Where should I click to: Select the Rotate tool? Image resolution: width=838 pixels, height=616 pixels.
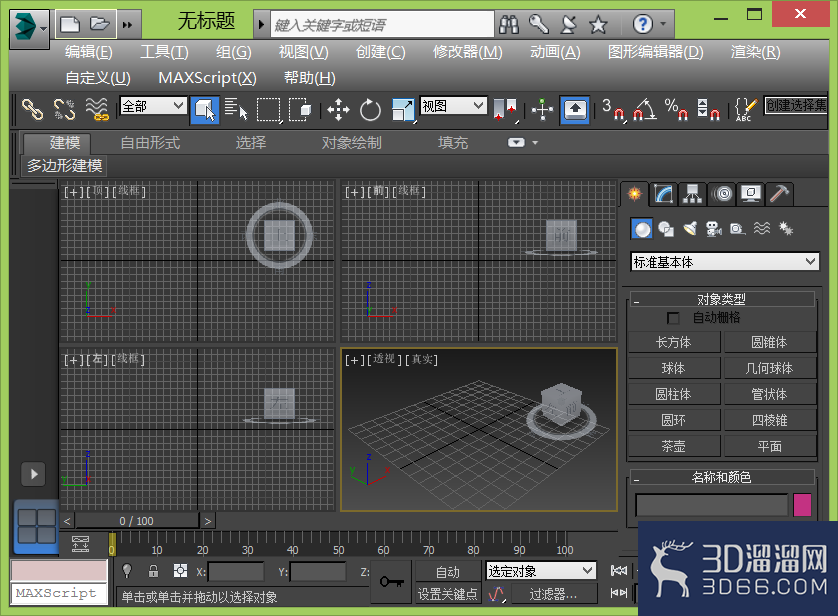point(370,110)
